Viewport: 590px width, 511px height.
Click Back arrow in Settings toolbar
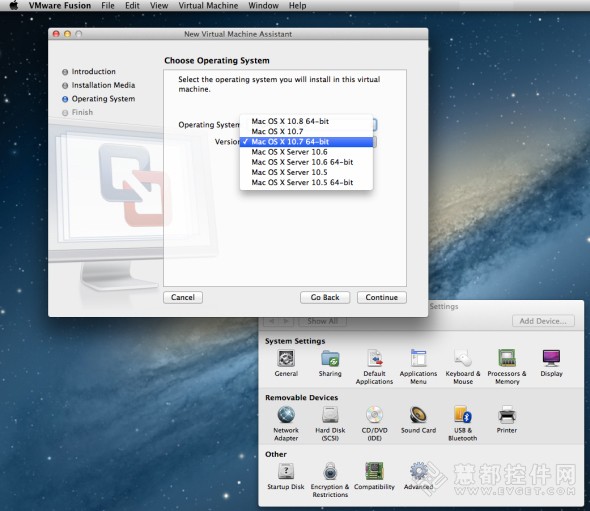tap(272, 321)
